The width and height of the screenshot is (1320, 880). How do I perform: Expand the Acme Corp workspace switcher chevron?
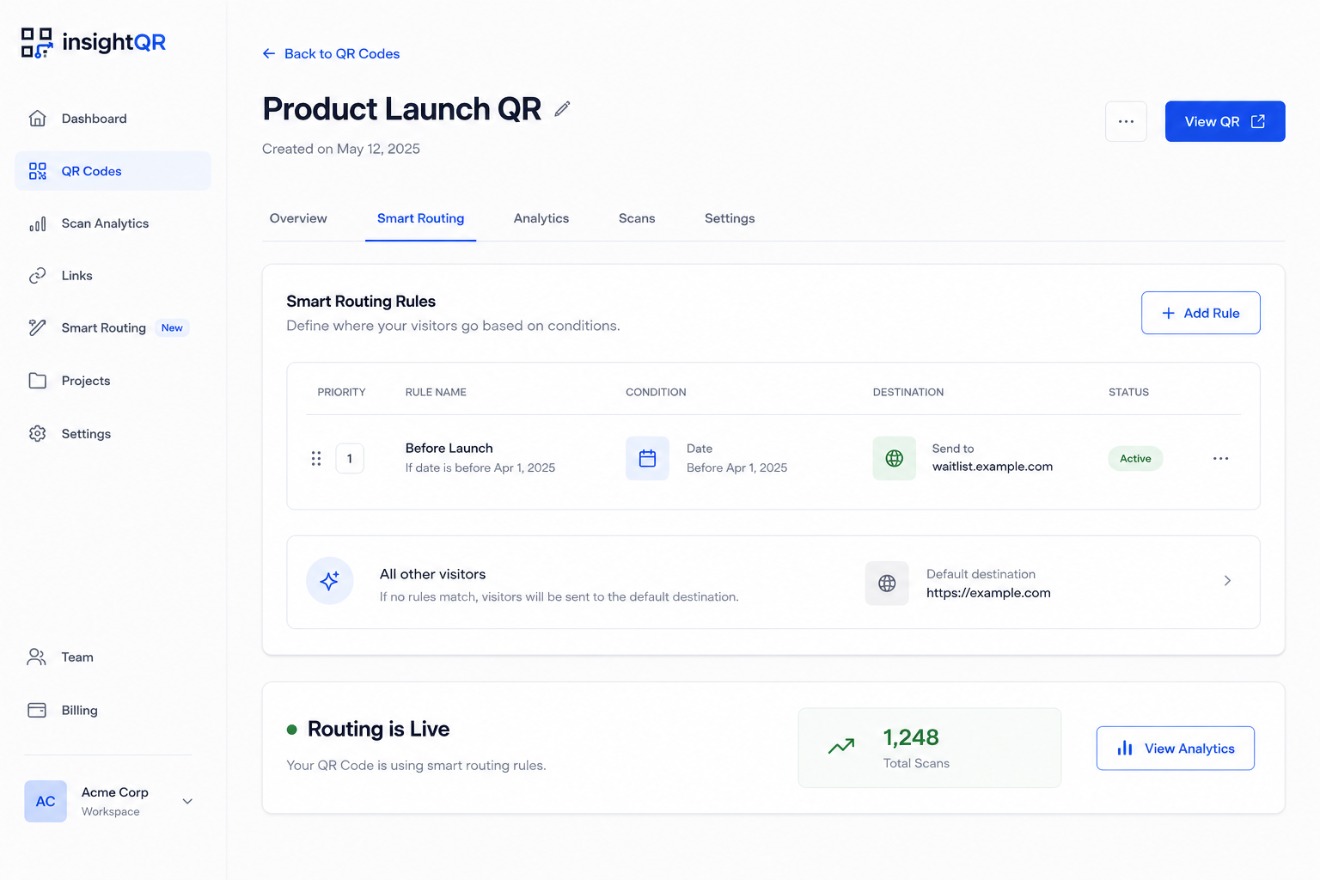coord(187,801)
